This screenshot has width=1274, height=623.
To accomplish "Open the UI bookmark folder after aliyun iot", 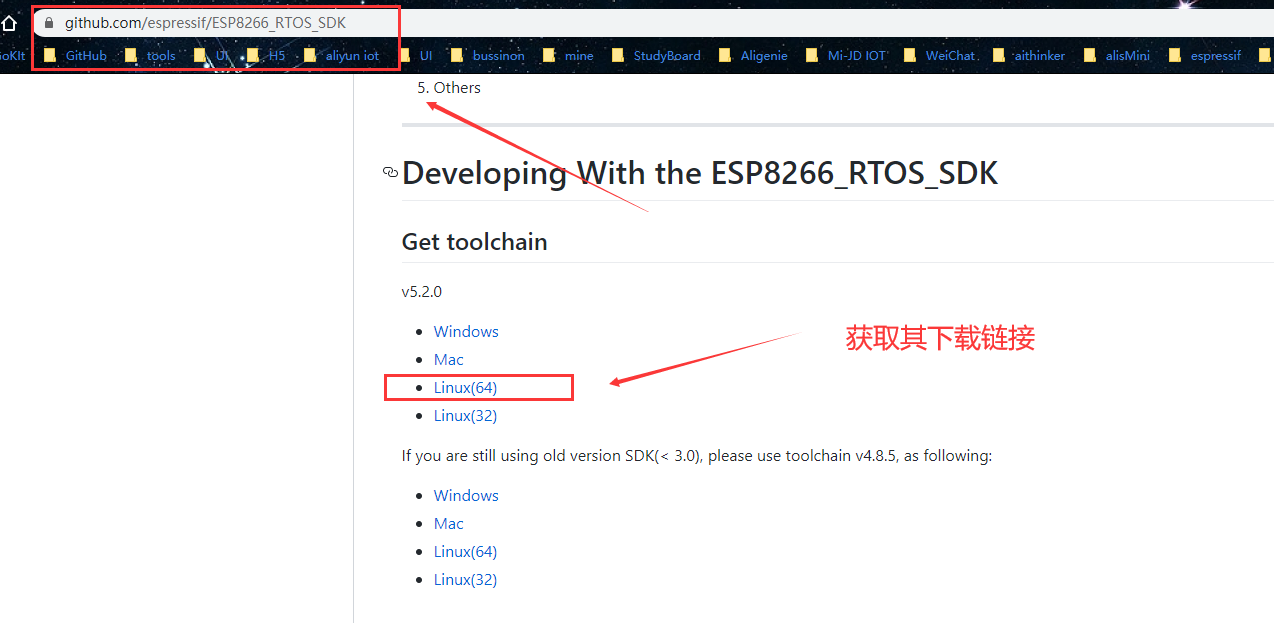I will pyautogui.click(x=415, y=56).
